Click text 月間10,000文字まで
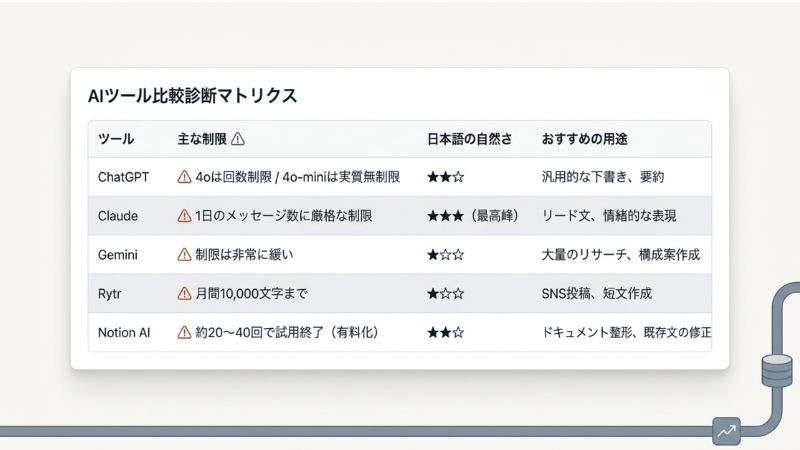 tap(252, 293)
